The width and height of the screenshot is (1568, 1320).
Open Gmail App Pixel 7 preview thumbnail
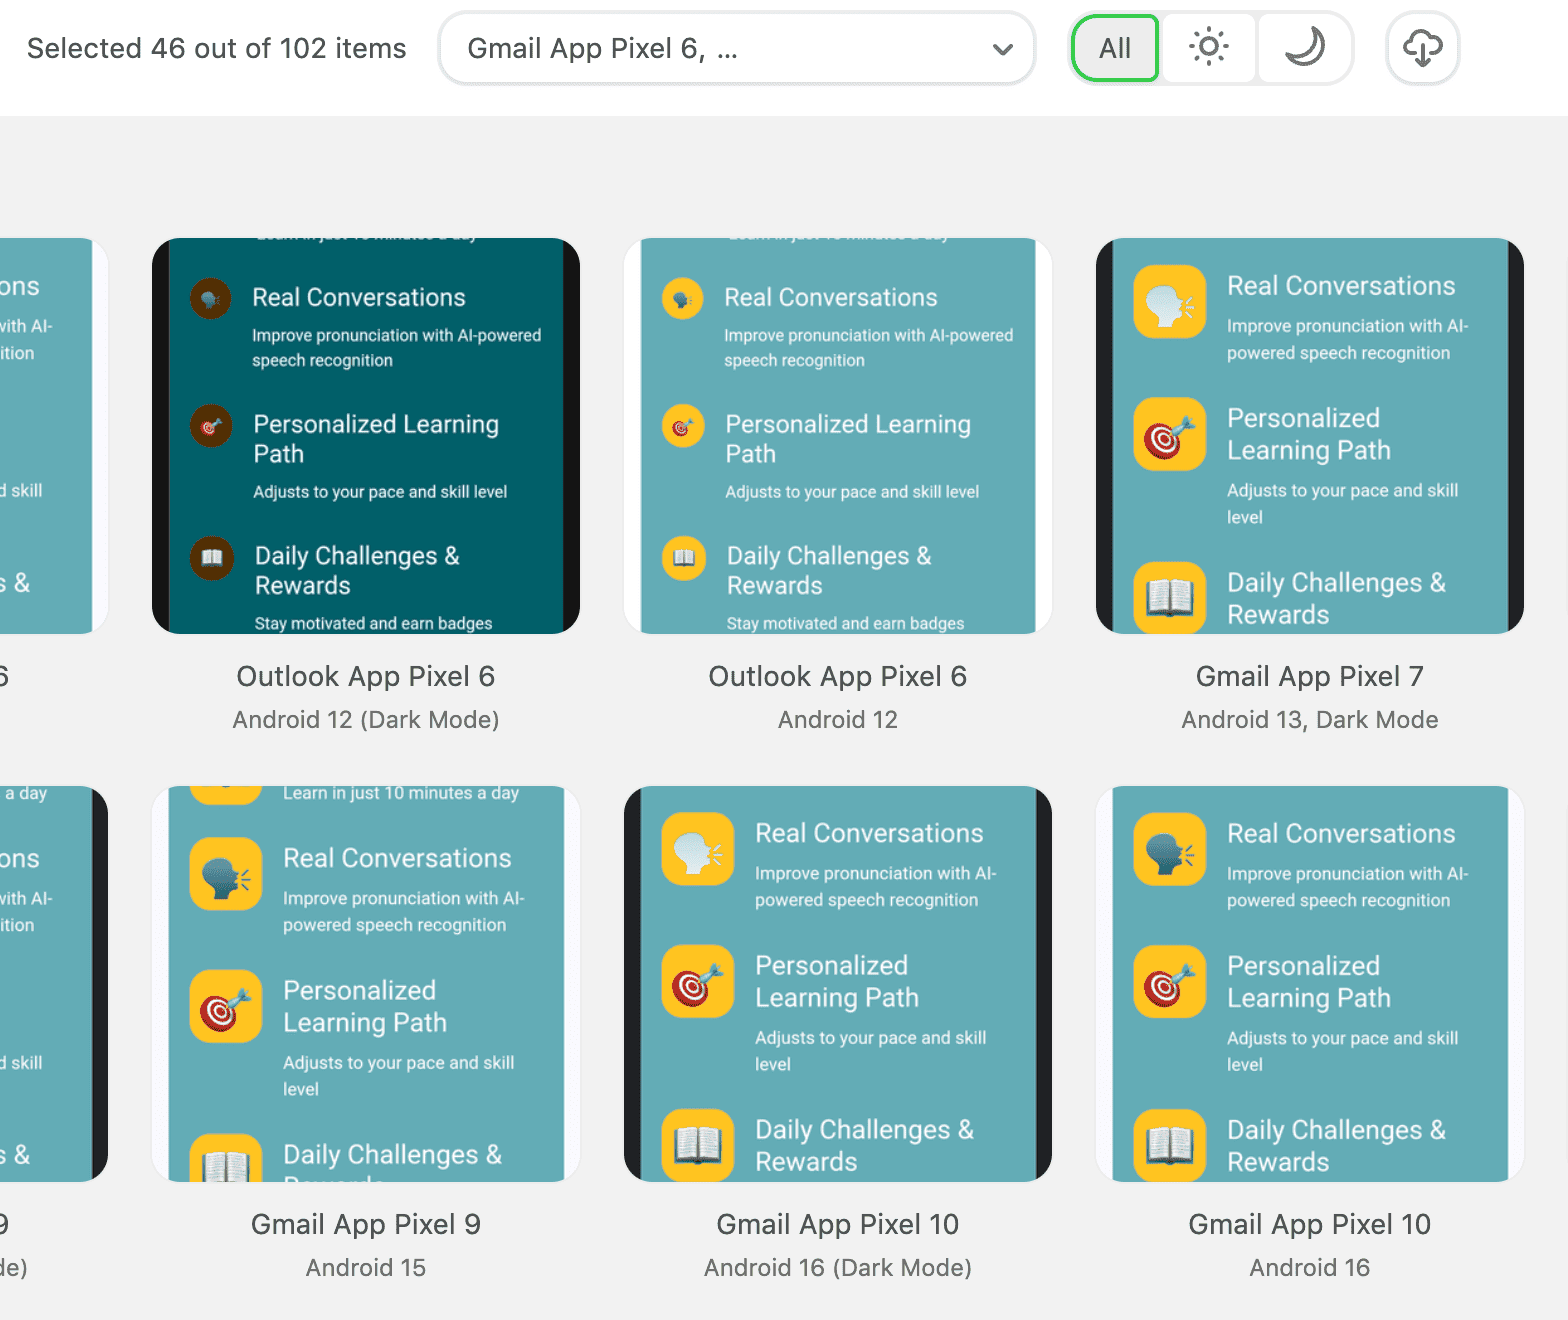(1310, 436)
